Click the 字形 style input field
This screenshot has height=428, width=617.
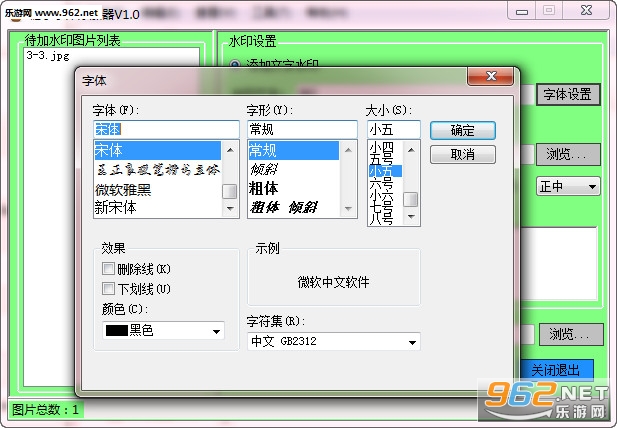tap(302, 129)
